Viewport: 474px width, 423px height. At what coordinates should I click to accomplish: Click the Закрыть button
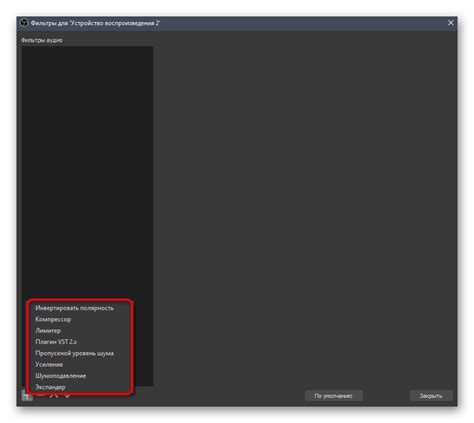pyautogui.click(x=431, y=396)
